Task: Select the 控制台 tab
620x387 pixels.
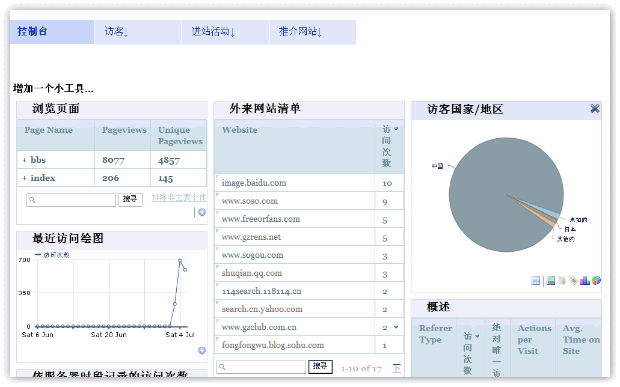Action: [x=52, y=32]
